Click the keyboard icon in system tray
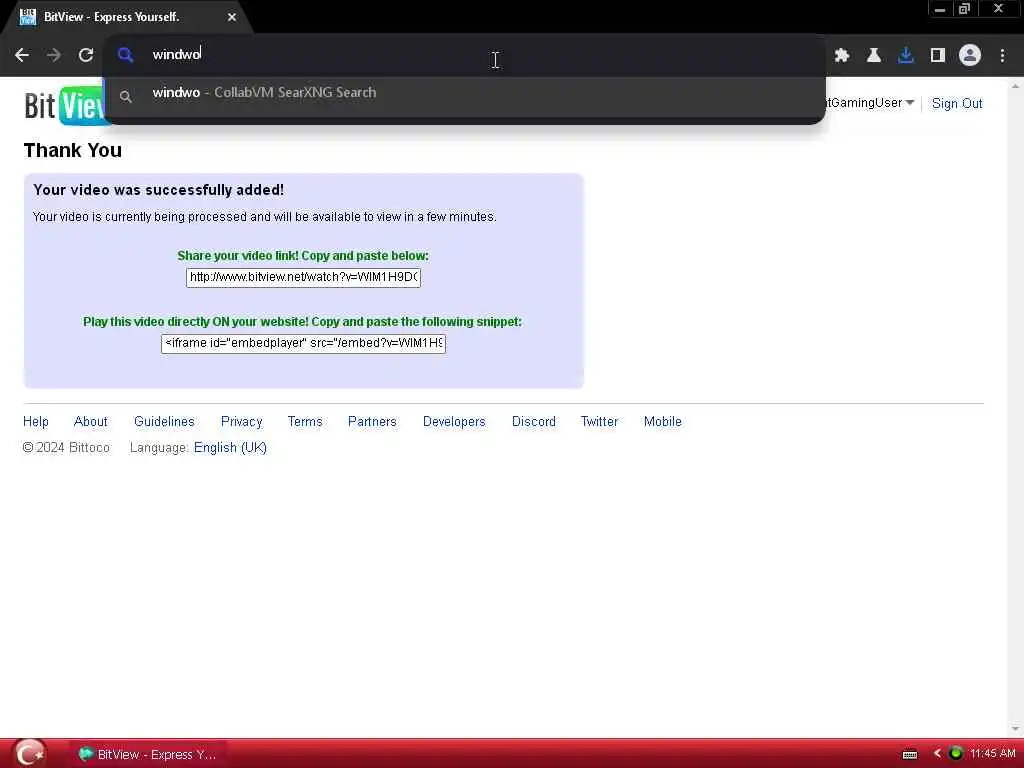Screen dimensions: 1024x768 [910, 754]
